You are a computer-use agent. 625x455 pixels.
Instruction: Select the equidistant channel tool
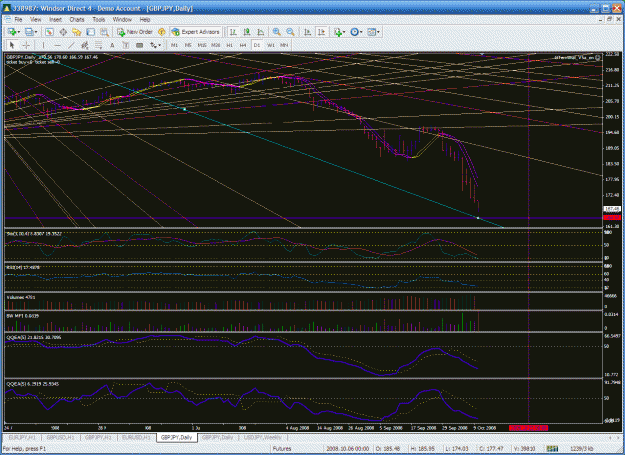(x=85, y=45)
